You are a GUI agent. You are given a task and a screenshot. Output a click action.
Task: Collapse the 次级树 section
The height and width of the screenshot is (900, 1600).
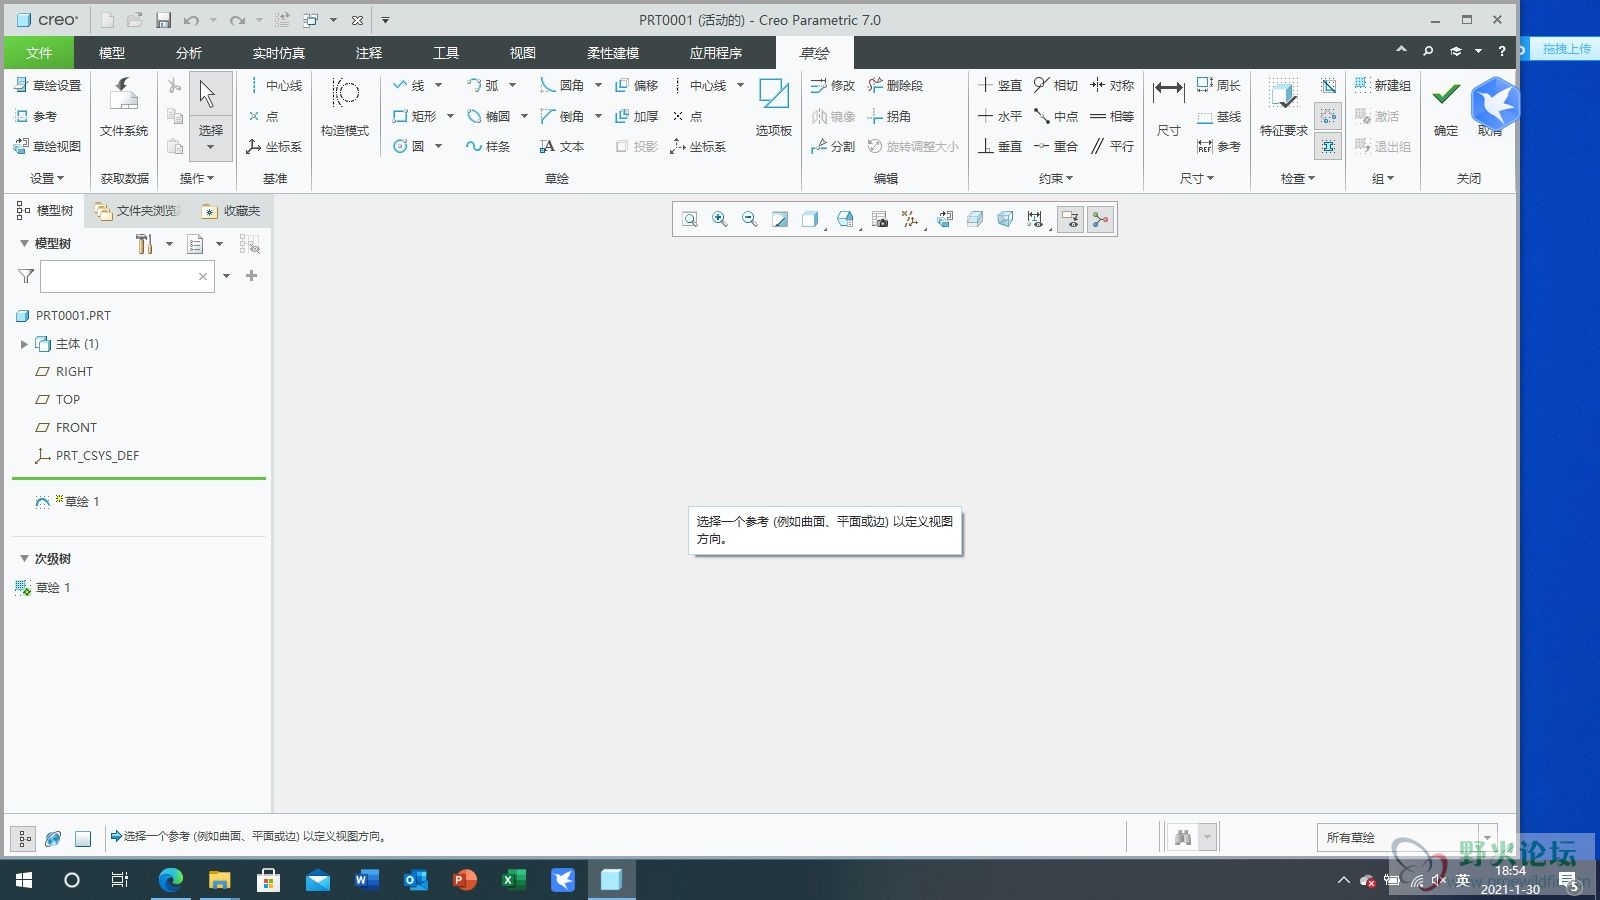coord(24,559)
